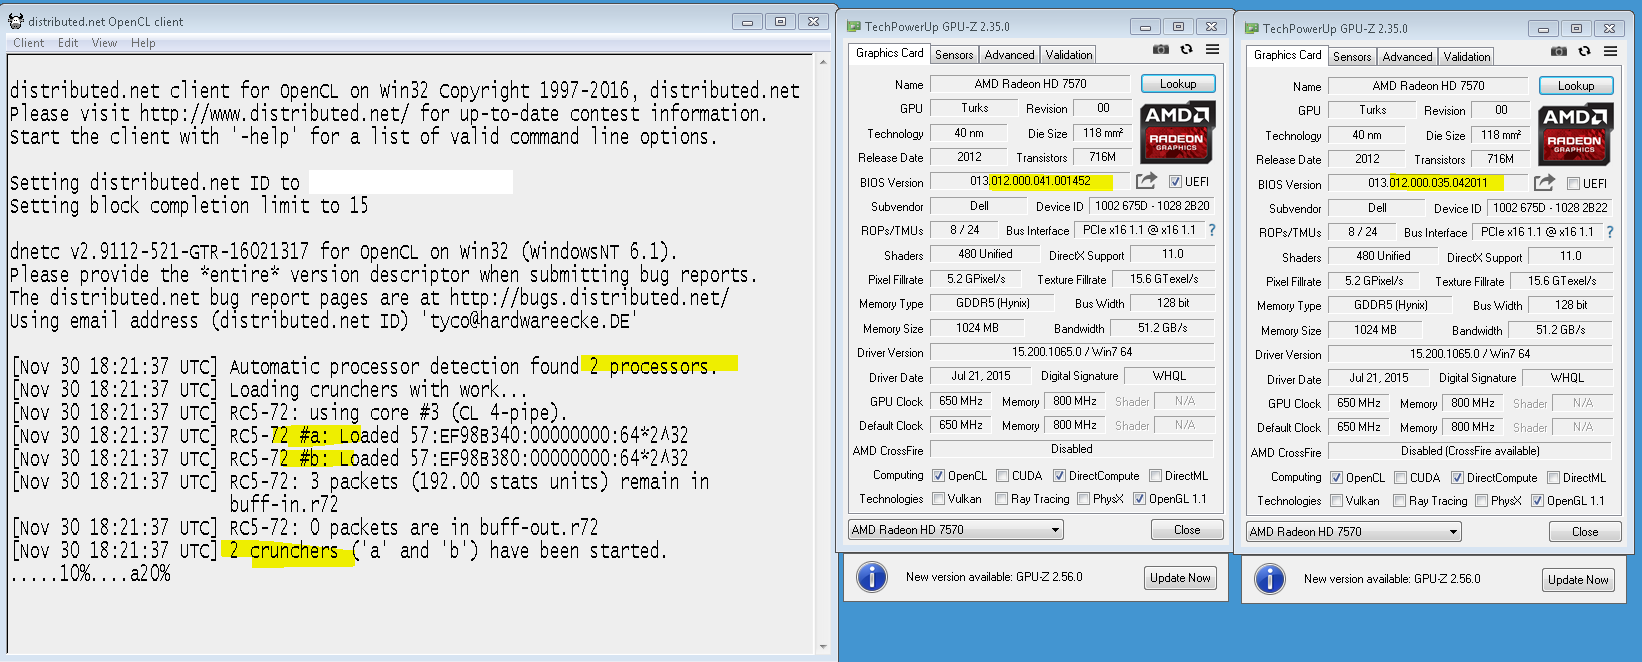The width and height of the screenshot is (1642, 662).
Task: Toggle DirectCompute checkbox in left GPU-Z window
Action: click(x=1059, y=476)
